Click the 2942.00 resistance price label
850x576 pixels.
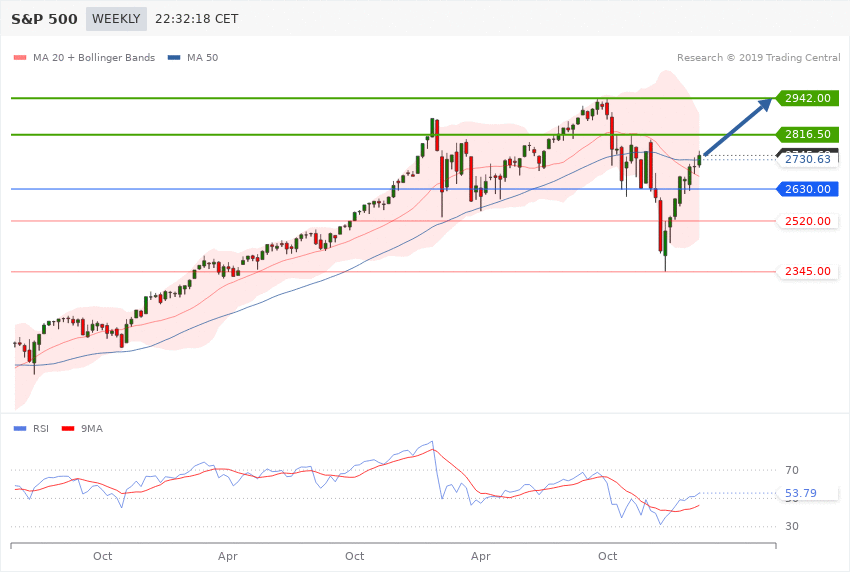click(808, 98)
